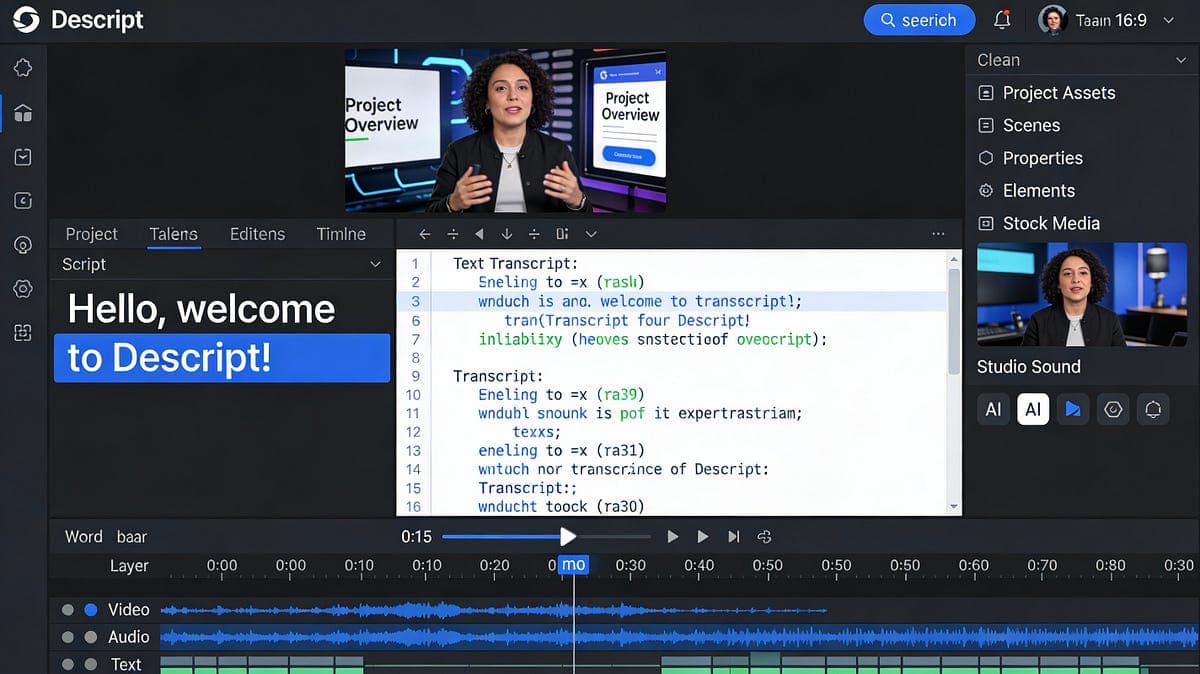Toggle the dark AI button
Viewport: 1200px width, 674px height.
[x=992, y=409]
